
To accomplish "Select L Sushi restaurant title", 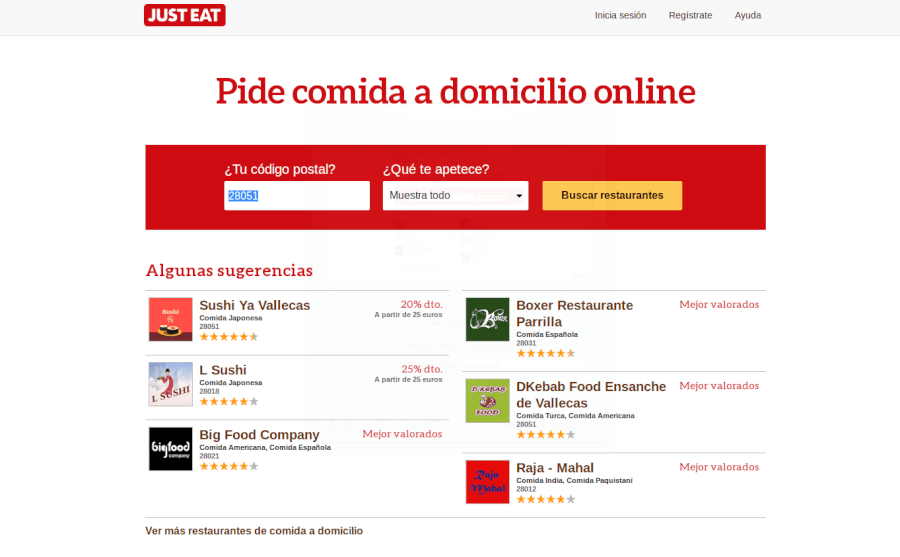I will pos(223,370).
